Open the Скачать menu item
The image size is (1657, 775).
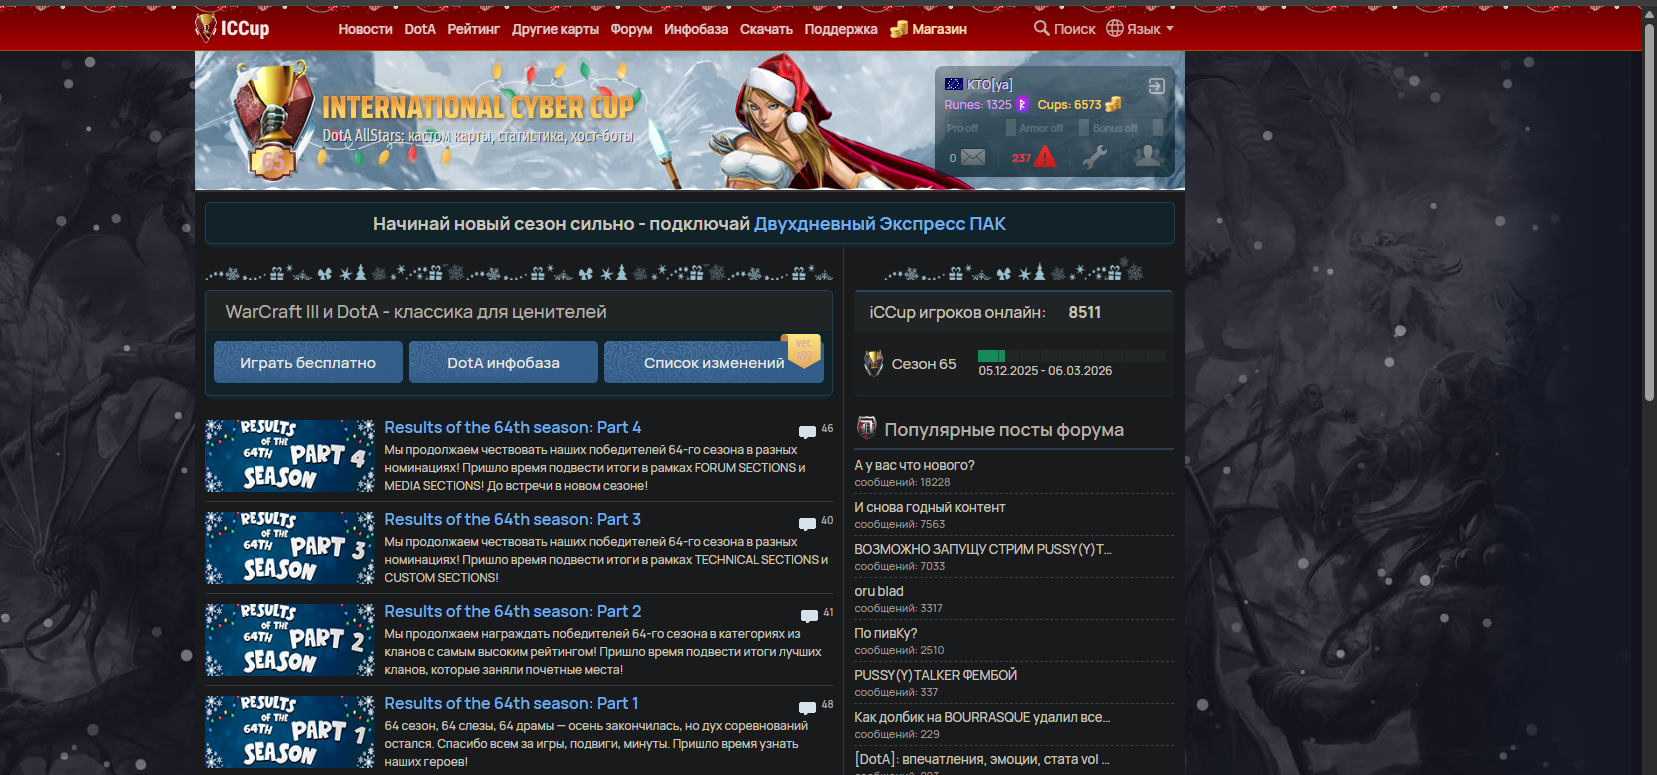pos(766,29)
